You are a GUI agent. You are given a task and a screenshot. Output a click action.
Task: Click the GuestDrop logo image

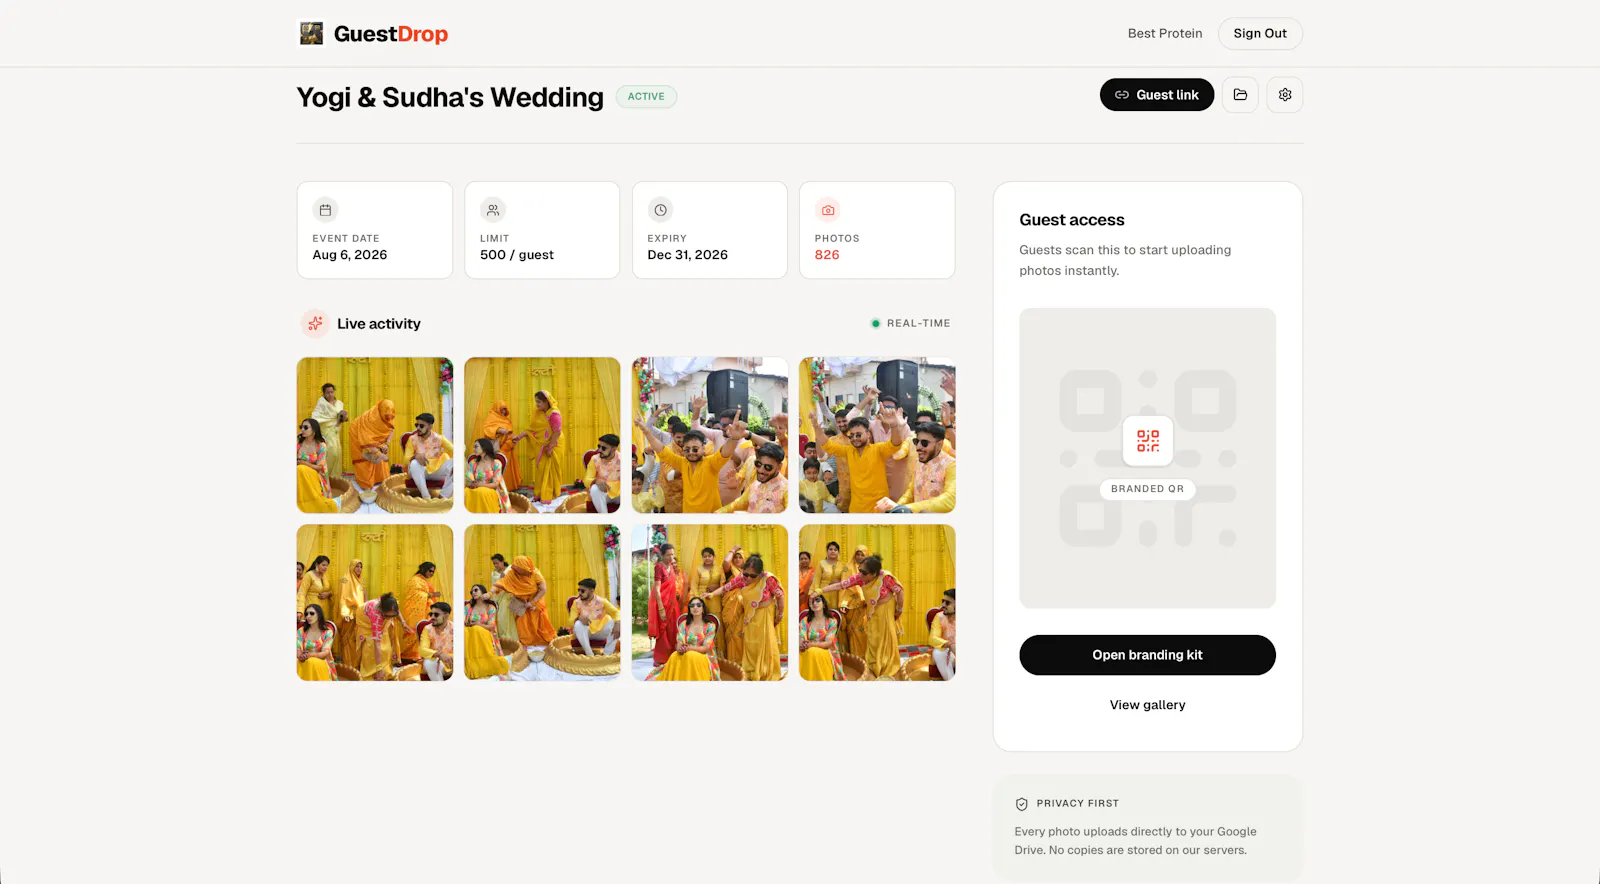tap(312, 33)
